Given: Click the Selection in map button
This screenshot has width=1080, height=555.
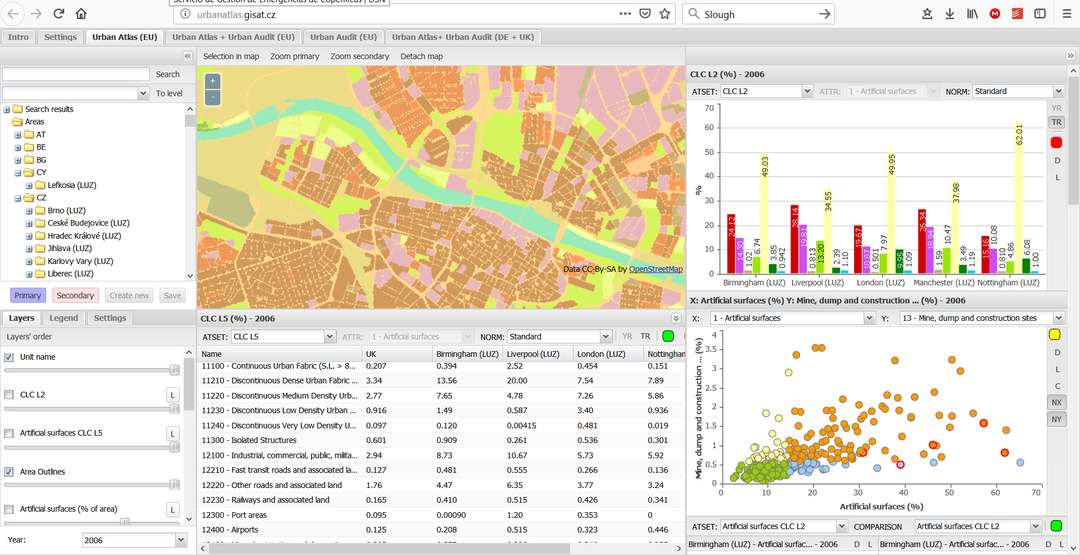Looking at the screenshot, I should point(231,56).
